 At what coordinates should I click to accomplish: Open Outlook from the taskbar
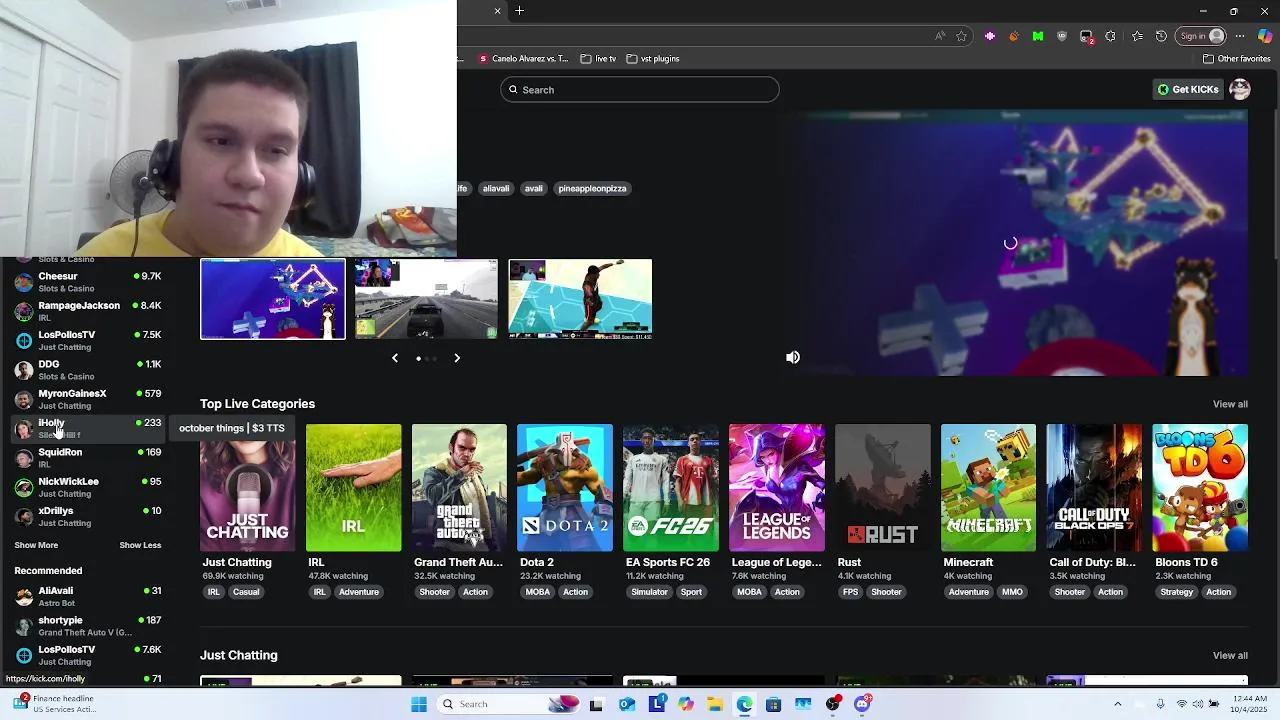[x=626, y=704]
